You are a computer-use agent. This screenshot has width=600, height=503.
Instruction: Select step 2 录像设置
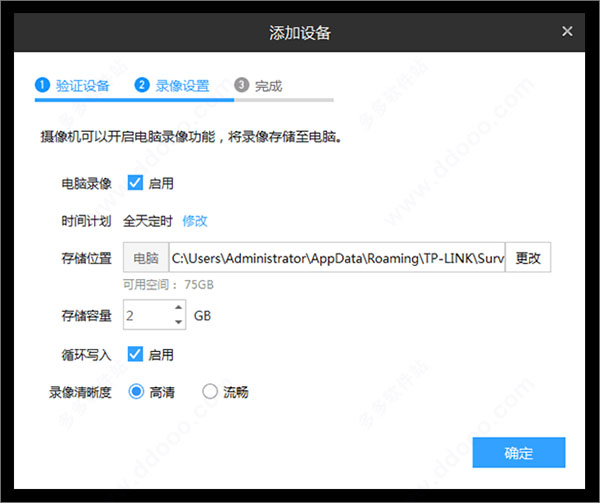tap(172, 85)
